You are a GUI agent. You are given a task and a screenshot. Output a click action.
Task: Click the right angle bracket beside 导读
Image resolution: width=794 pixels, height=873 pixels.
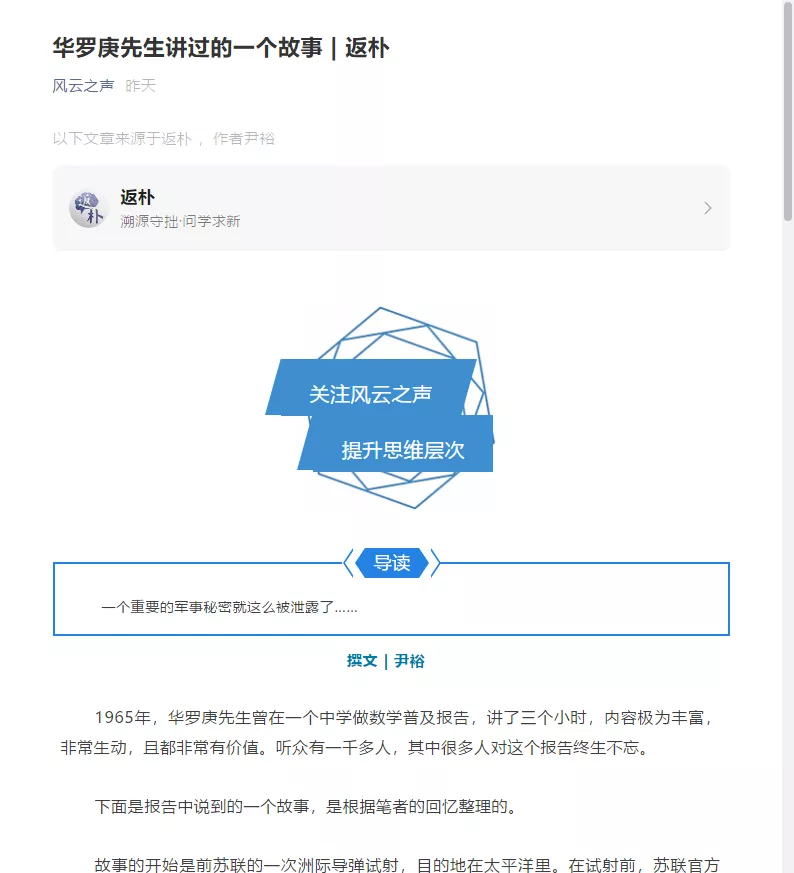pos(436,563)
